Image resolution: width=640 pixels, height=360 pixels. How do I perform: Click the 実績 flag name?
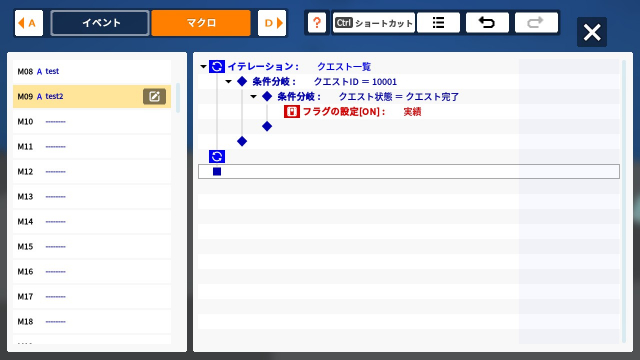tap(412, 112)
